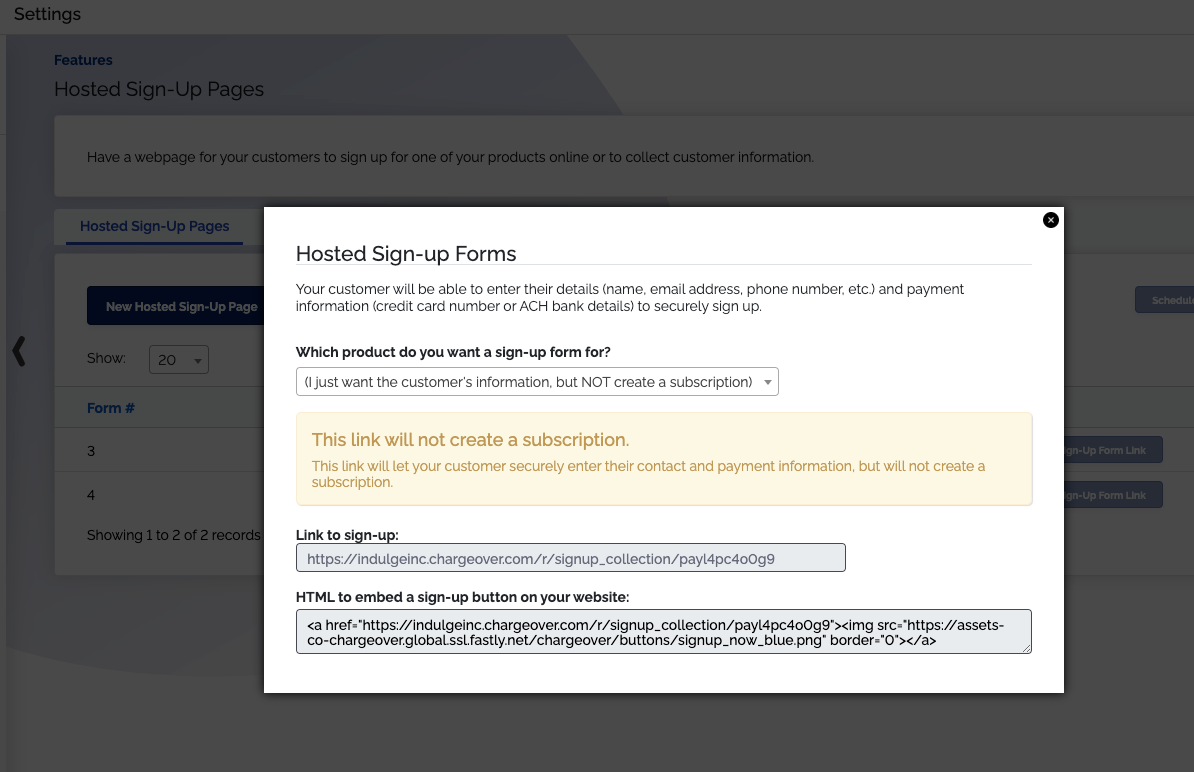This screenshot has width=1194, height=772.
Task: Select the Hosted Sign-Up Pages tab
Action: 155,226
